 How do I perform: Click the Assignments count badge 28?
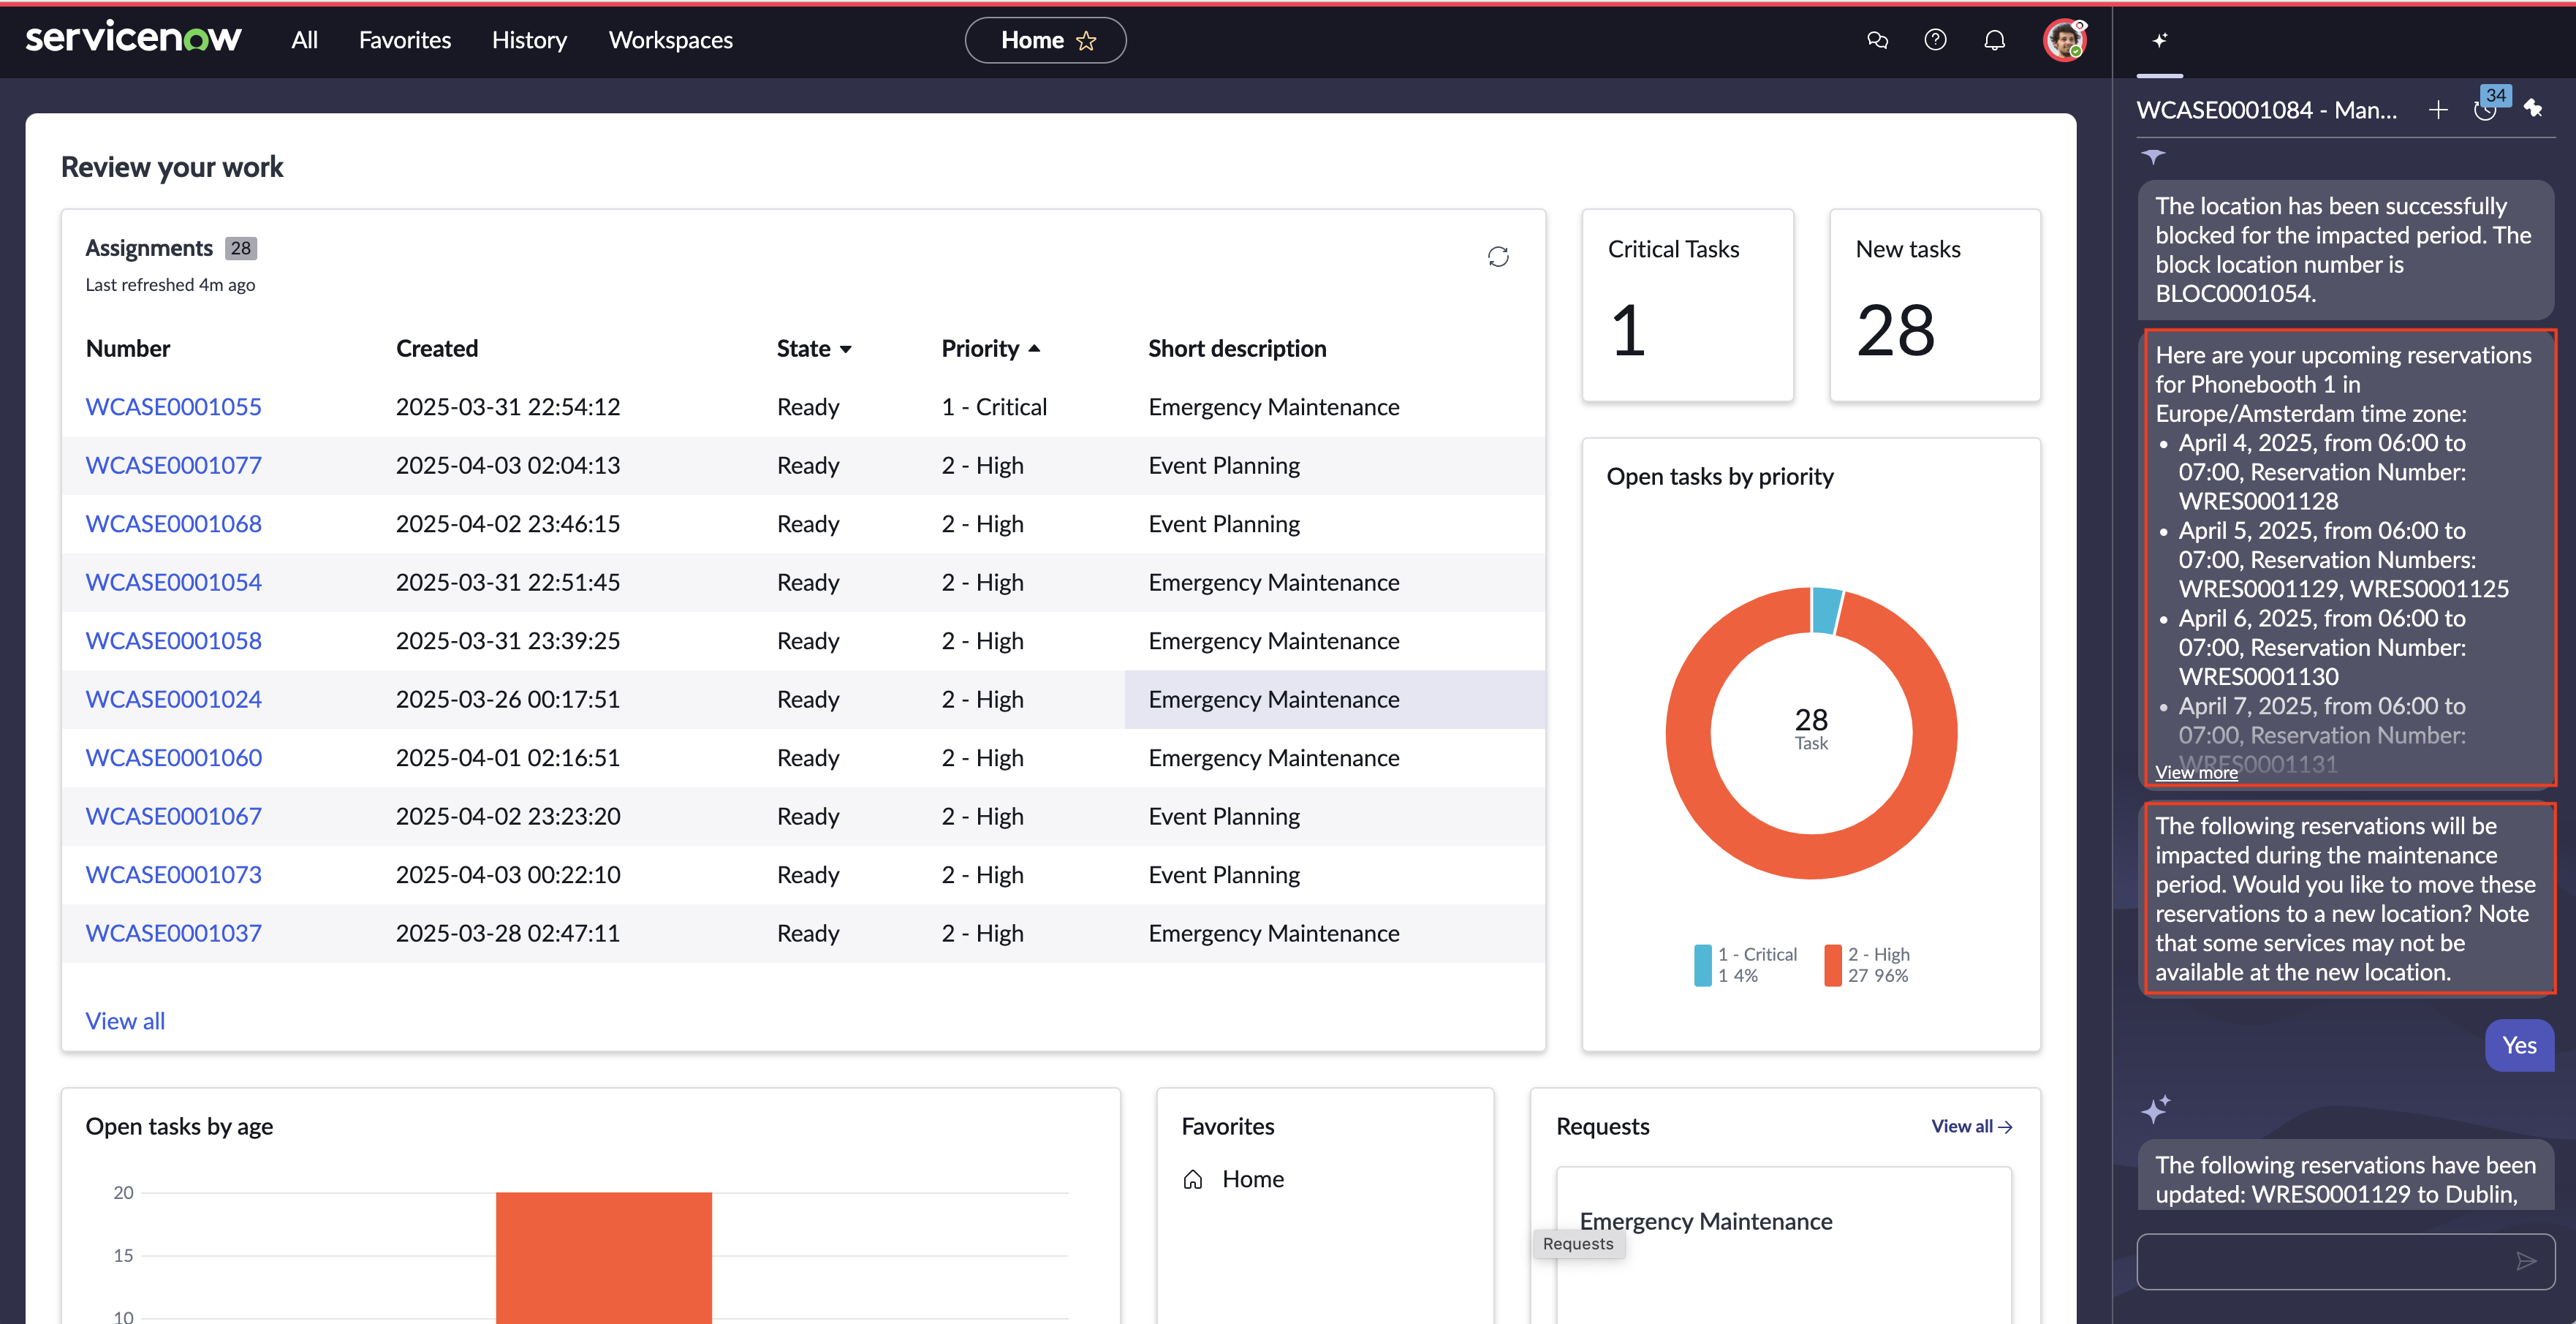[x=241, y=248]
